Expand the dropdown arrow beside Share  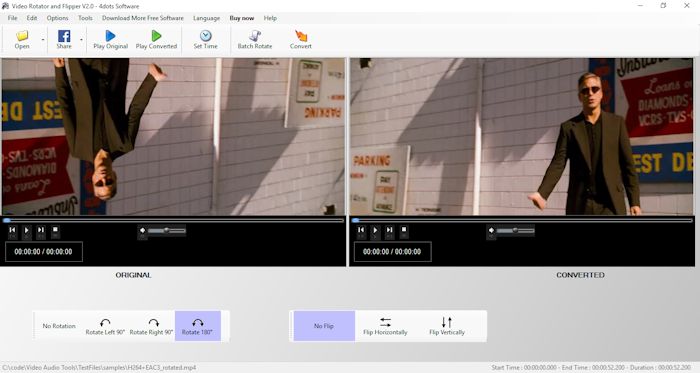coord(81,40)
